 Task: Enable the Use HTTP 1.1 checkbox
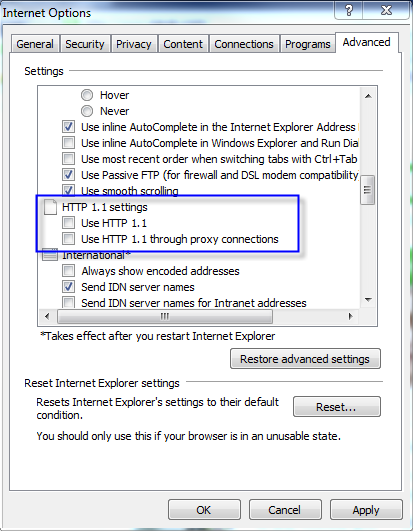click(x=69, y=223)
